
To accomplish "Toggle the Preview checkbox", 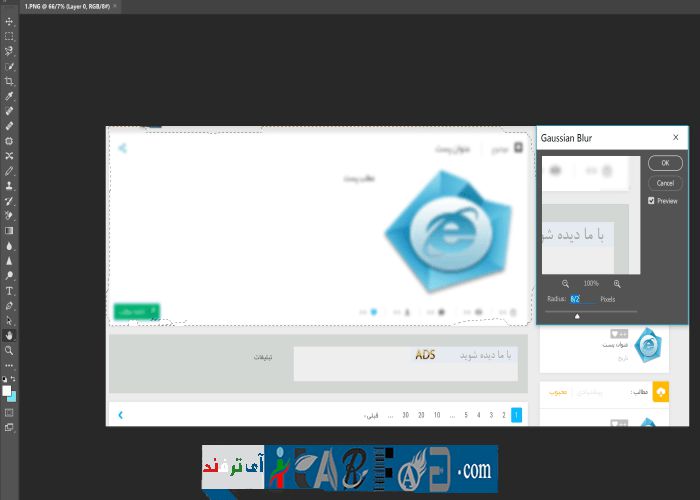I will [652, 201].
